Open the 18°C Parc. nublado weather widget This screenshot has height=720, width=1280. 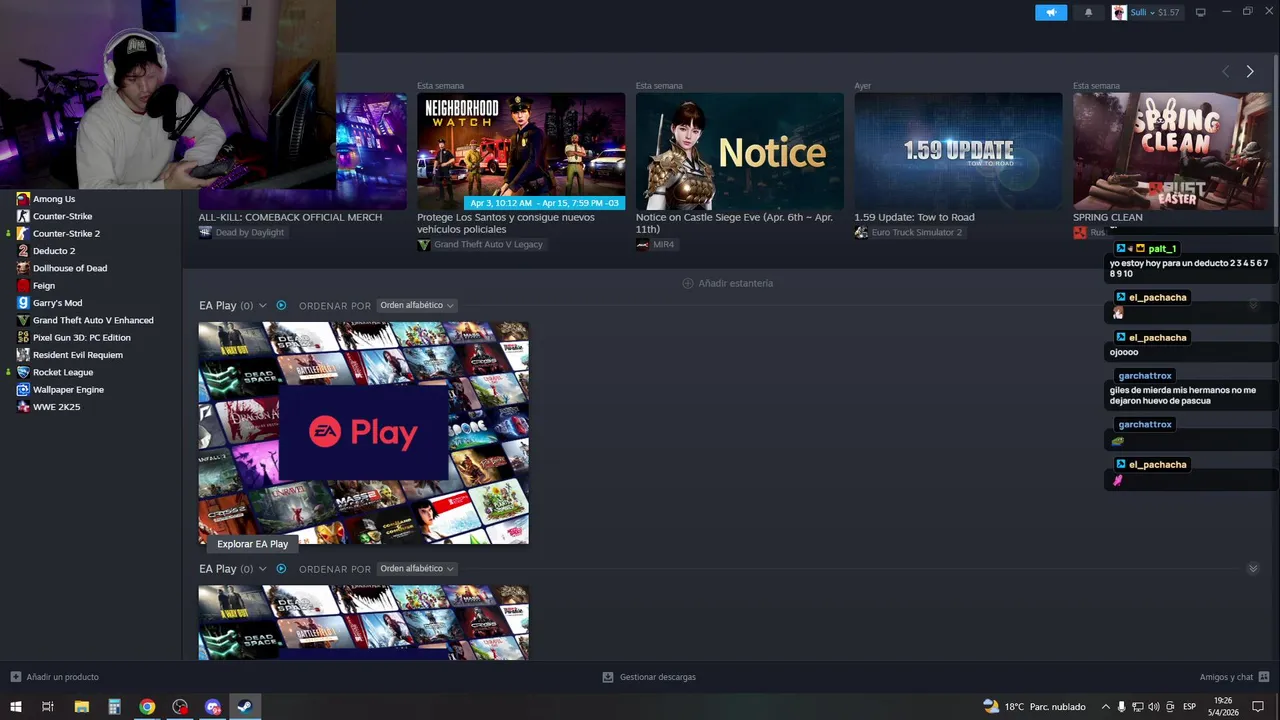pyautogui.click(x=1034, y=706)
